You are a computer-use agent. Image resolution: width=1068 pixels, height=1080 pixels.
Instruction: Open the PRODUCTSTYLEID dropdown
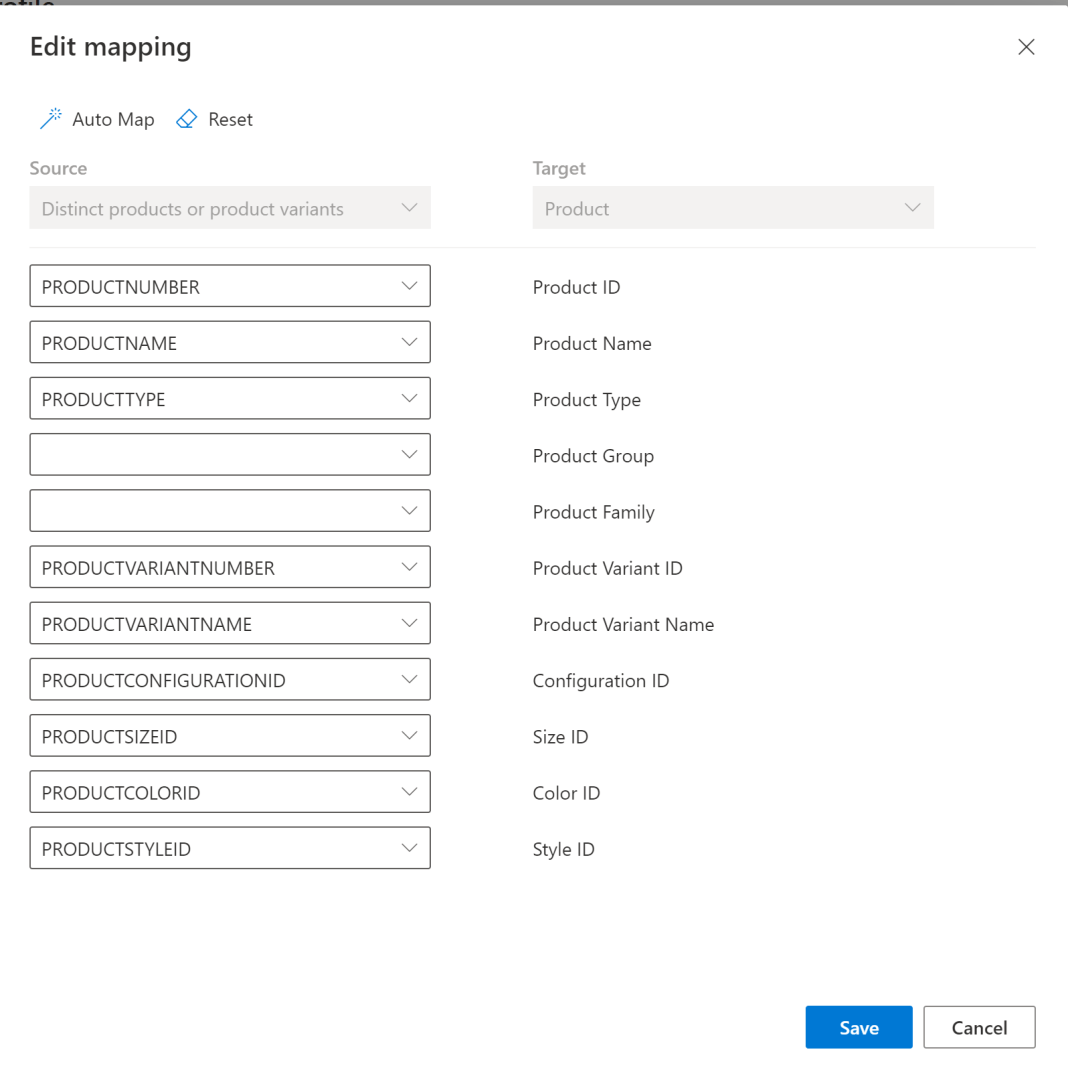[x=229, y=848]
